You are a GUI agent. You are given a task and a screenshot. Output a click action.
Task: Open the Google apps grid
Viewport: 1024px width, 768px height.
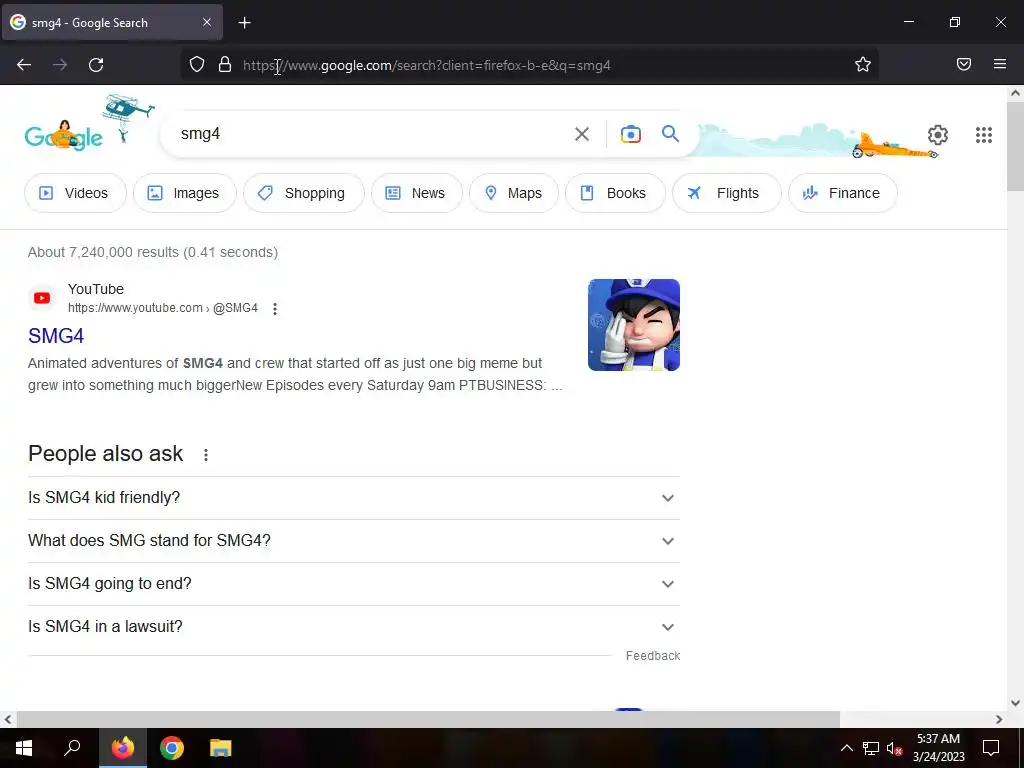pyautogui.click(x=984, y=135)
